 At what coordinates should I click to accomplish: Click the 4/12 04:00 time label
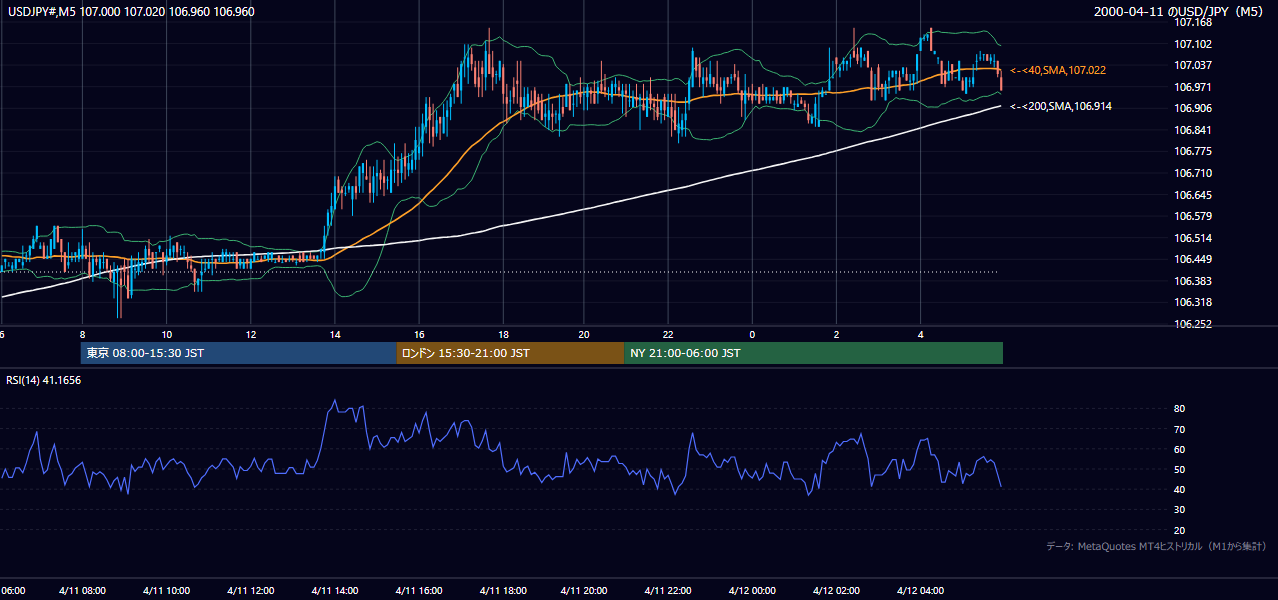tap(920, 590)
